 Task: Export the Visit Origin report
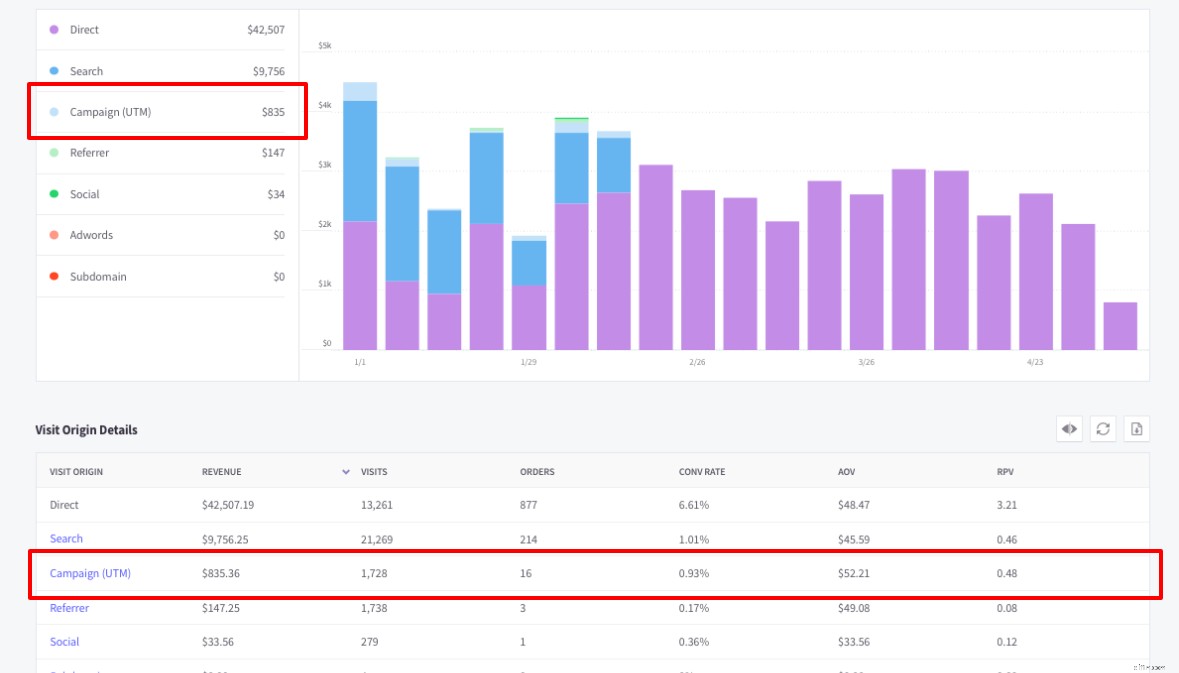click(1135, 428)
